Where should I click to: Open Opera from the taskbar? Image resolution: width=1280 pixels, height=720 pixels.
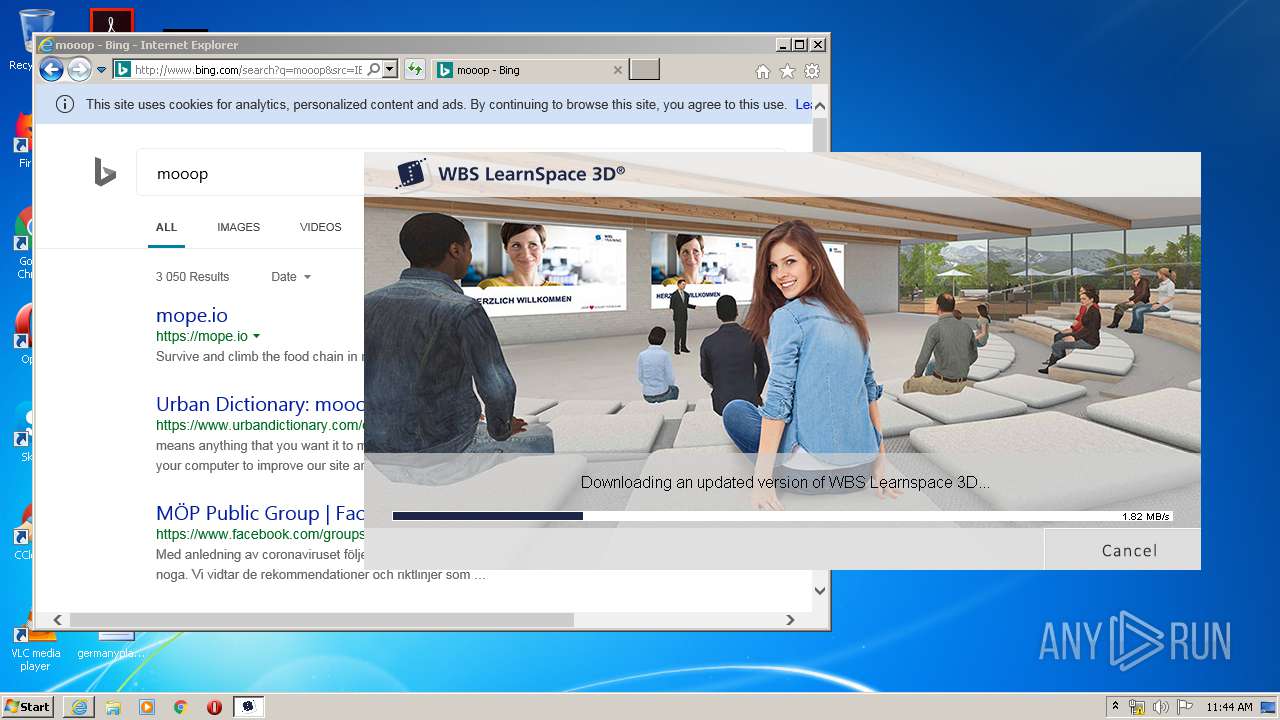click(214, 707)
